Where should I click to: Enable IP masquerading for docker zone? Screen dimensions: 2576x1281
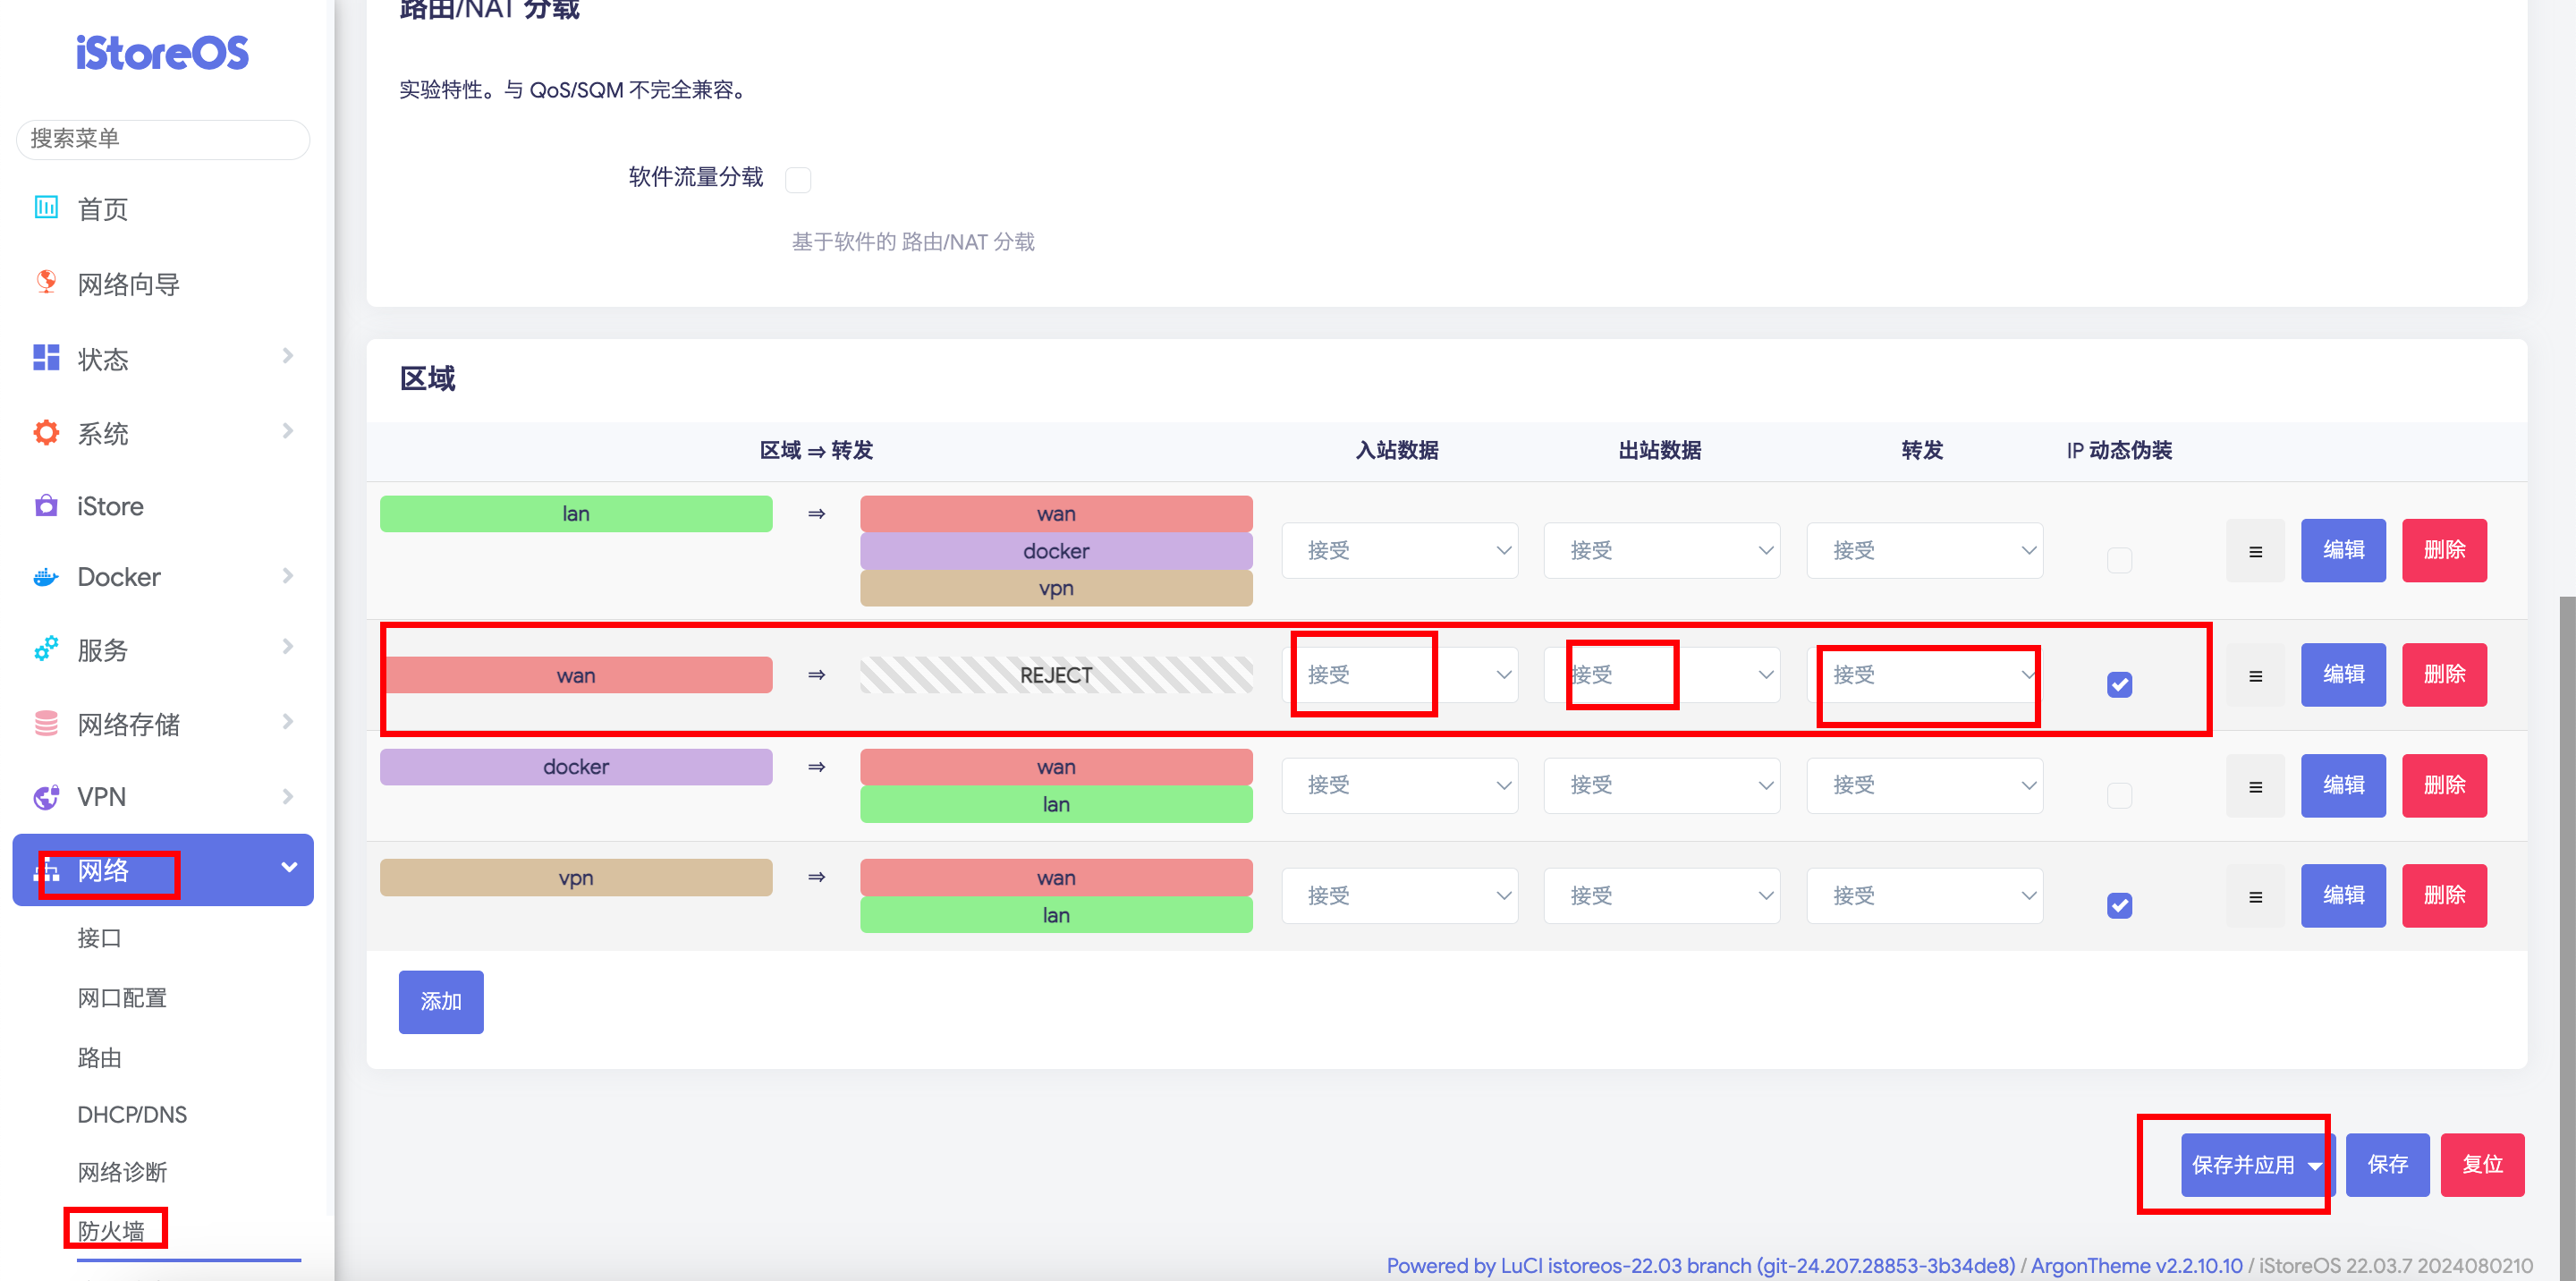[x=2118, y=796]
